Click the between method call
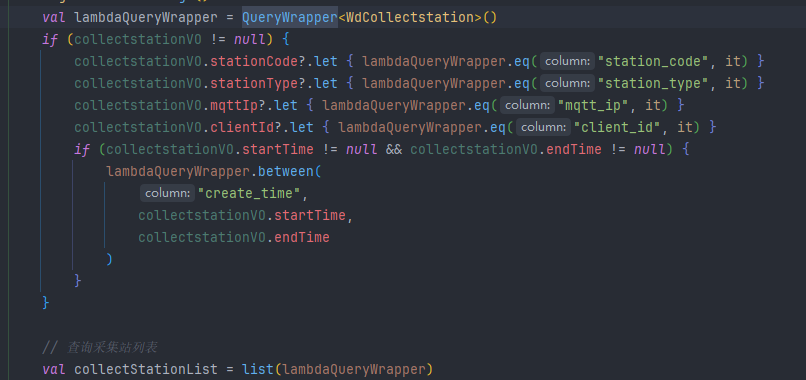Image resolution: width=806 pixels, height=380 pixels. point(286,171)
